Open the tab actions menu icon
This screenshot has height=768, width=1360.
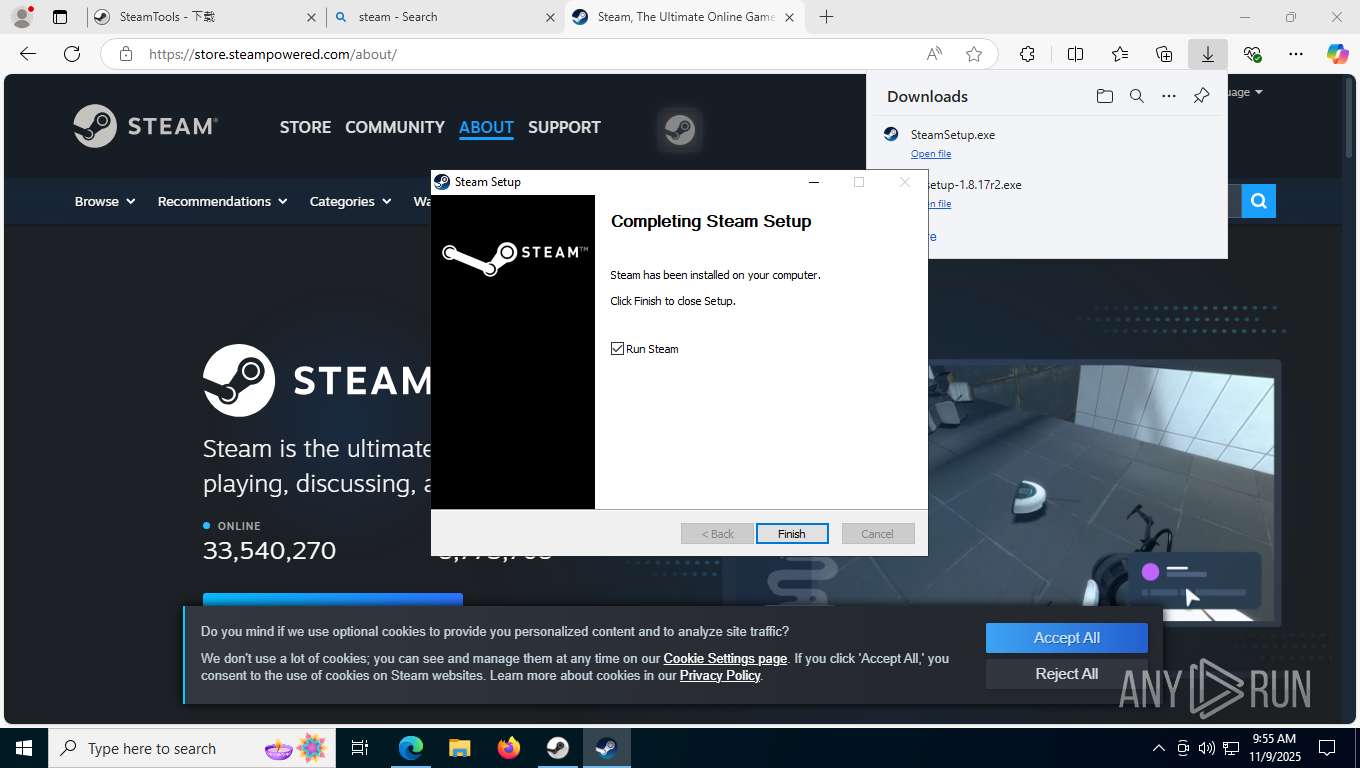(60, 17)
